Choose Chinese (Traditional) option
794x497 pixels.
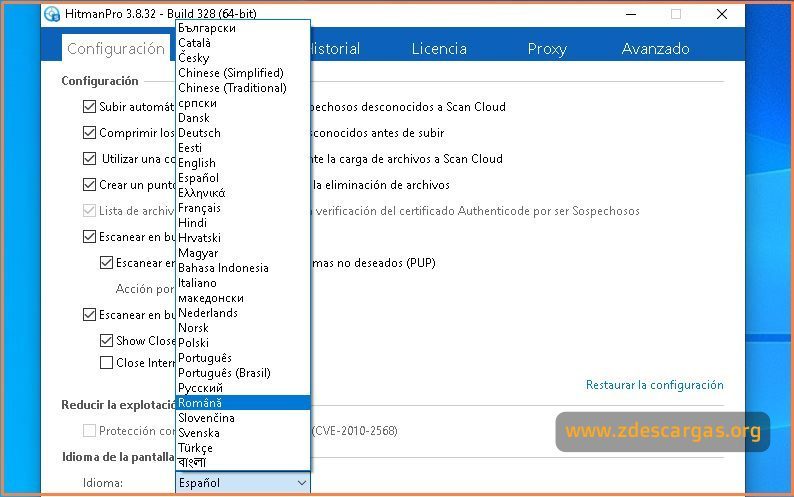243,88
